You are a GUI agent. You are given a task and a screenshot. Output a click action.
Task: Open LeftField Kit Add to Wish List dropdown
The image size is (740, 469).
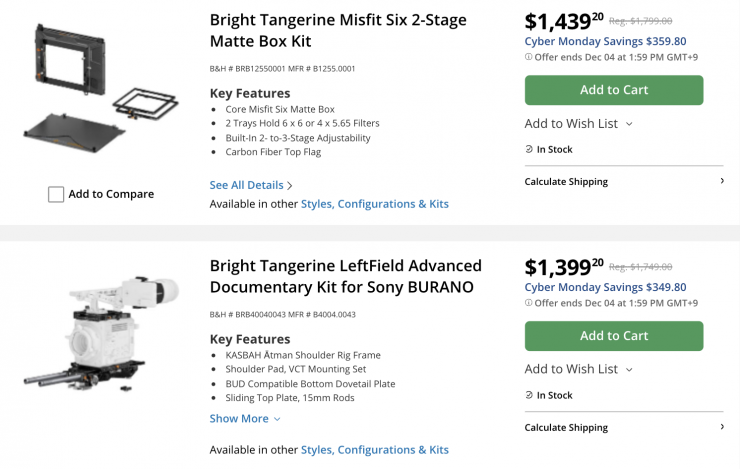pyautogui.click(x=578, y=369)
